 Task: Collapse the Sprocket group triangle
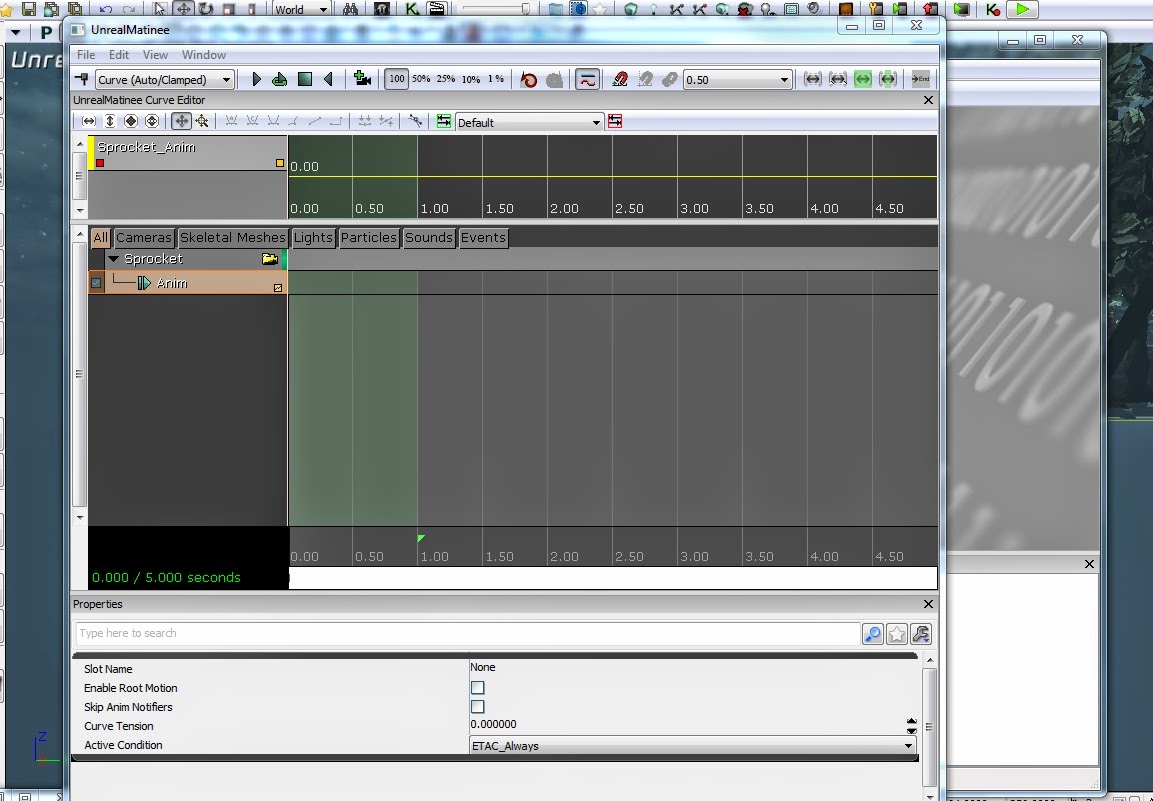[113, 259]
